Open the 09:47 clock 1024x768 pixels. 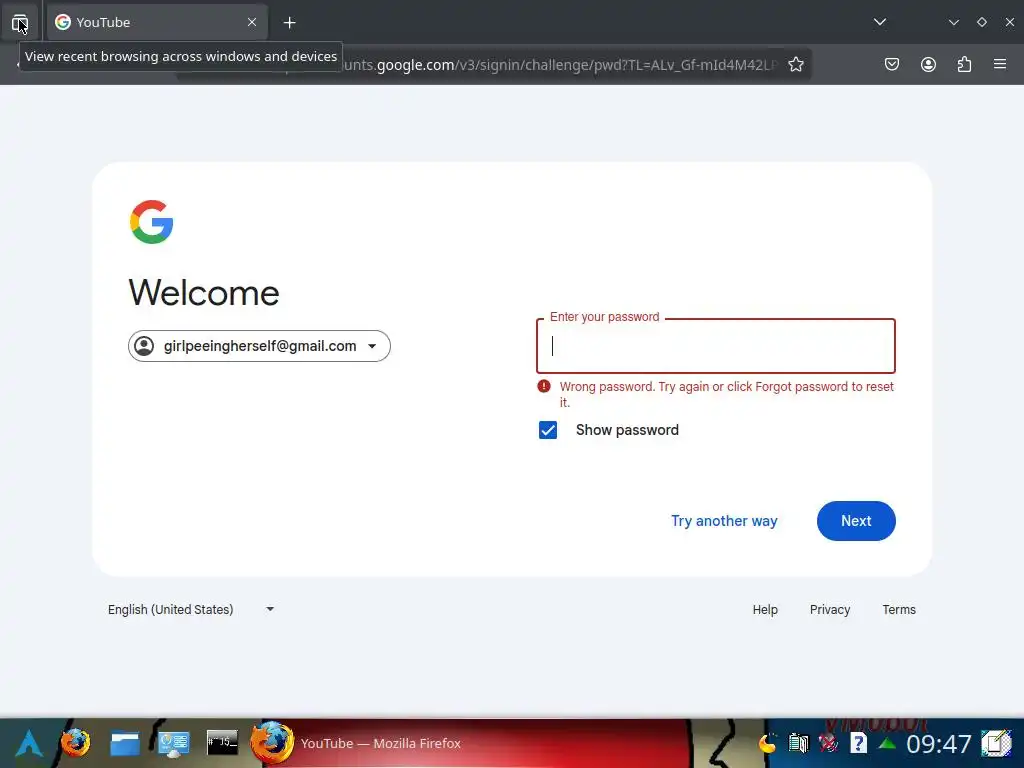[938, 744]
